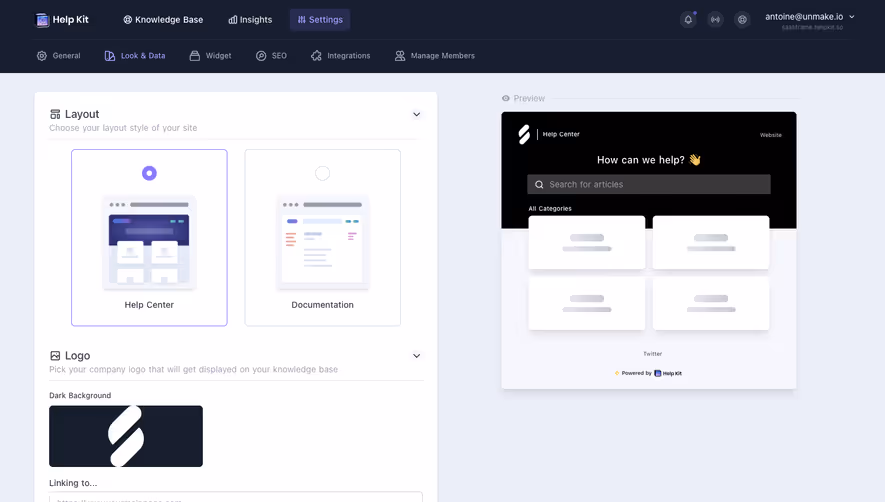Open the Settings tab
The width and height of the screenshot is (885, 502).
[x=320, y=20]
